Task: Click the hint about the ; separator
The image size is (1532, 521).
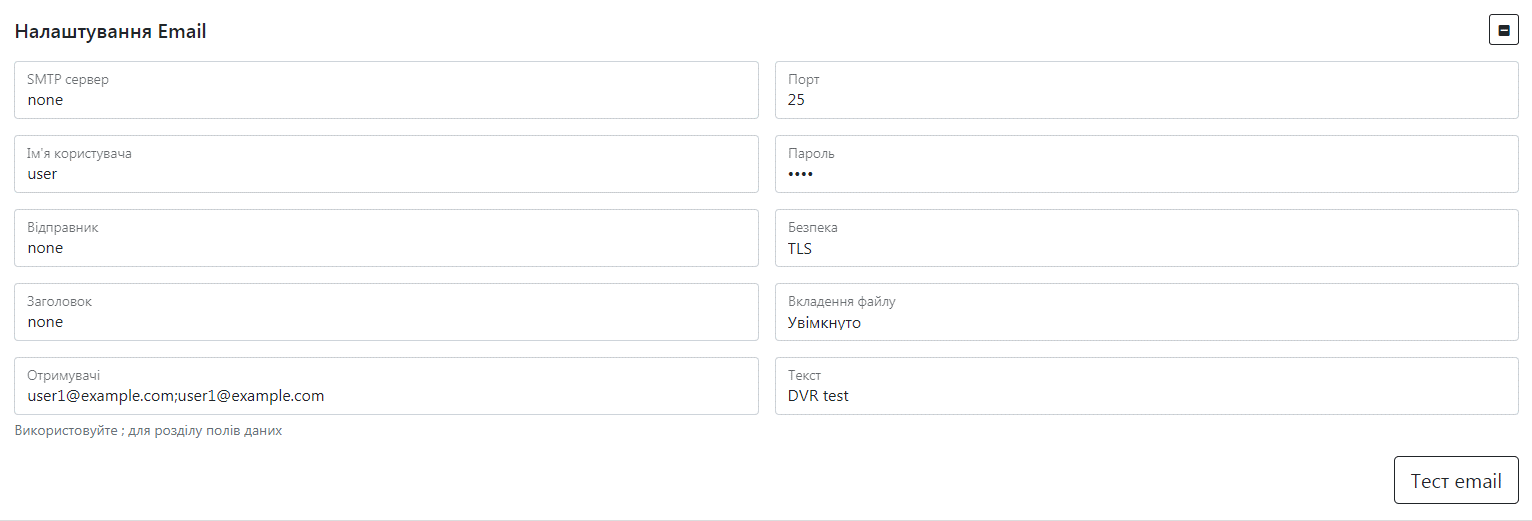Action: (x=148, y=431)
